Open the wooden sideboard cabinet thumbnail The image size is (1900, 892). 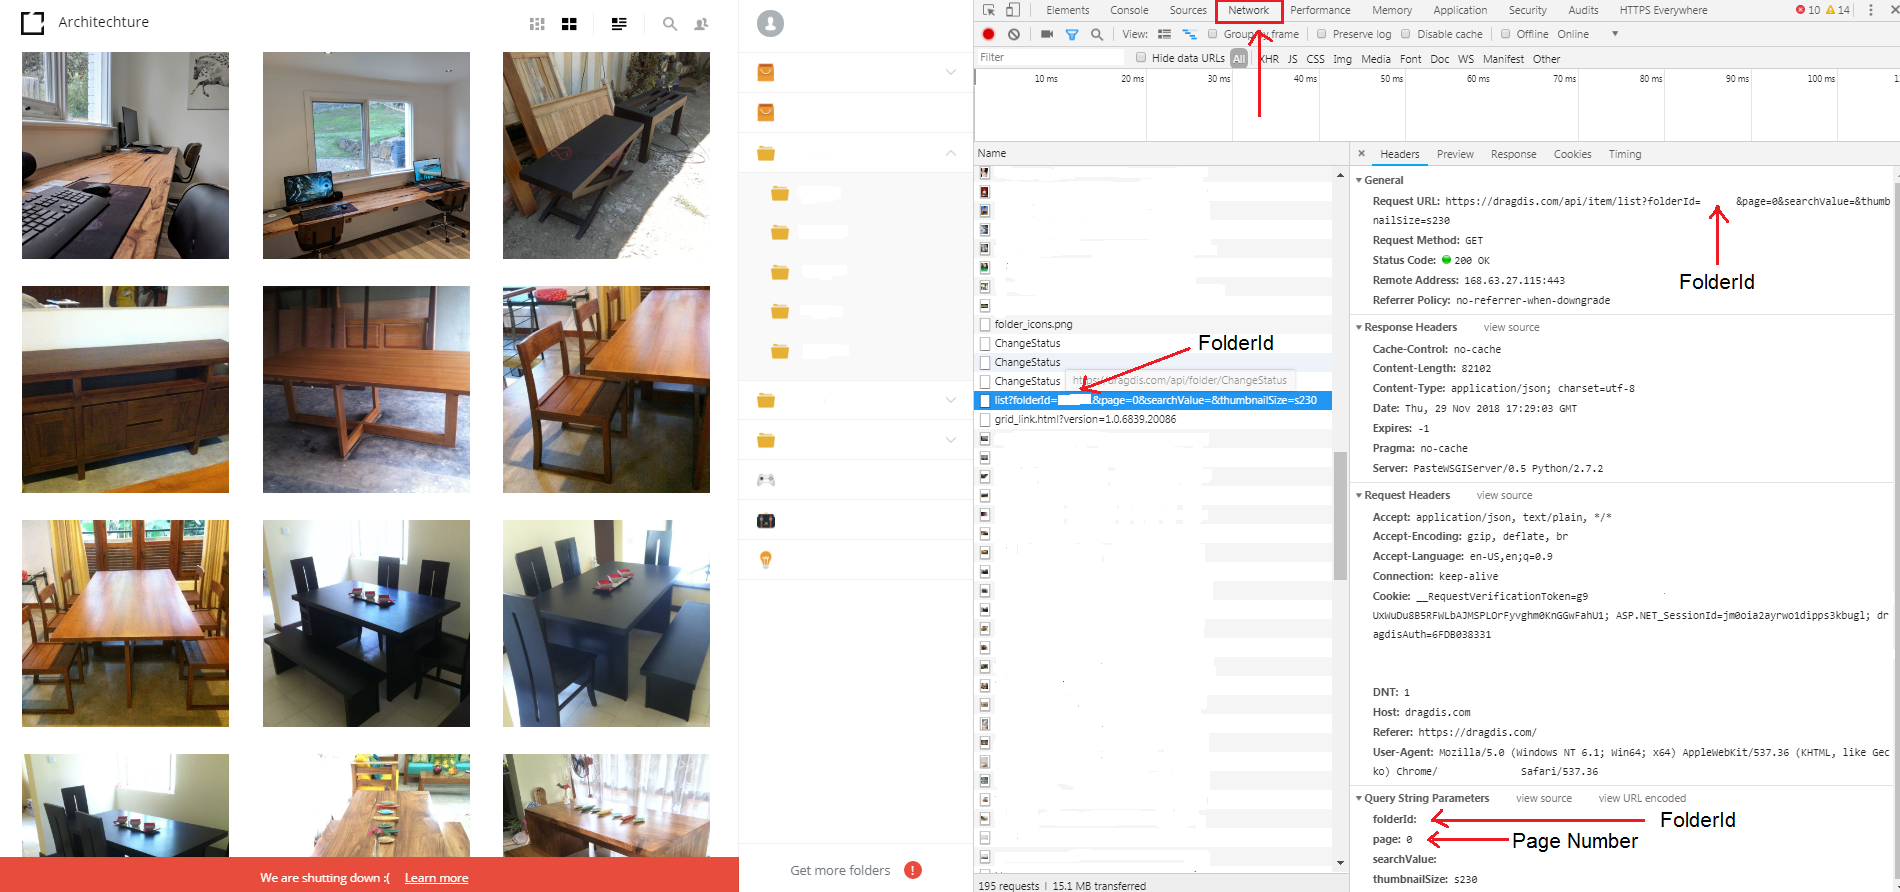tap(125, 389)
